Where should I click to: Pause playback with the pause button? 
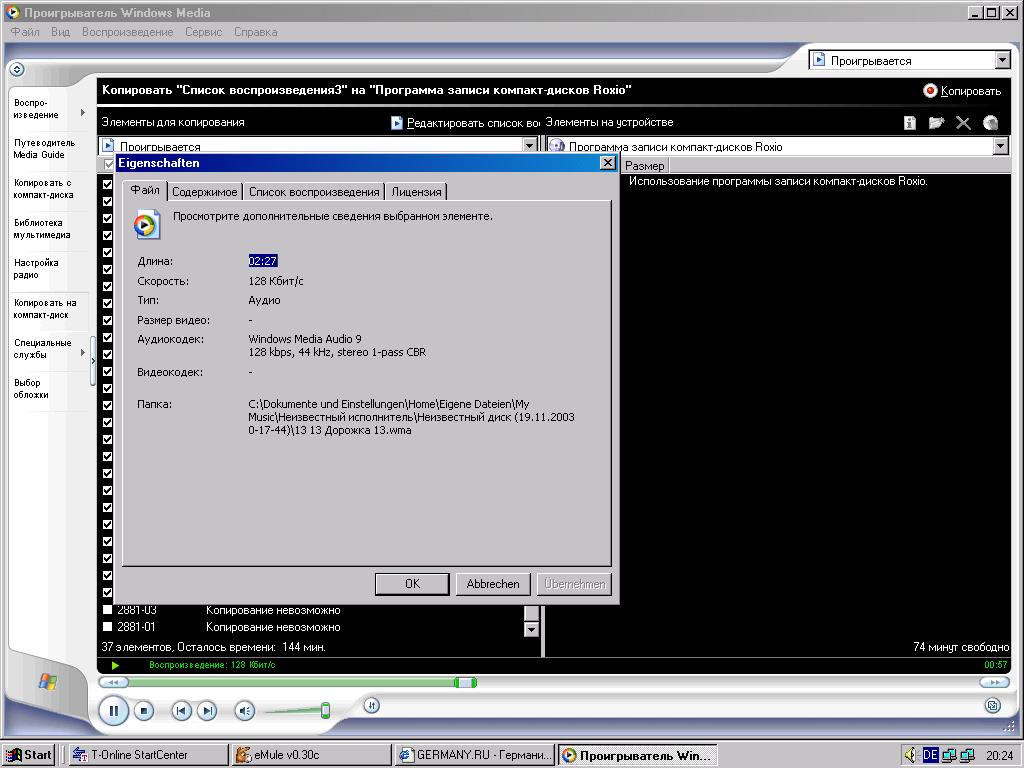pyautogui.click(x=114, y=711)
